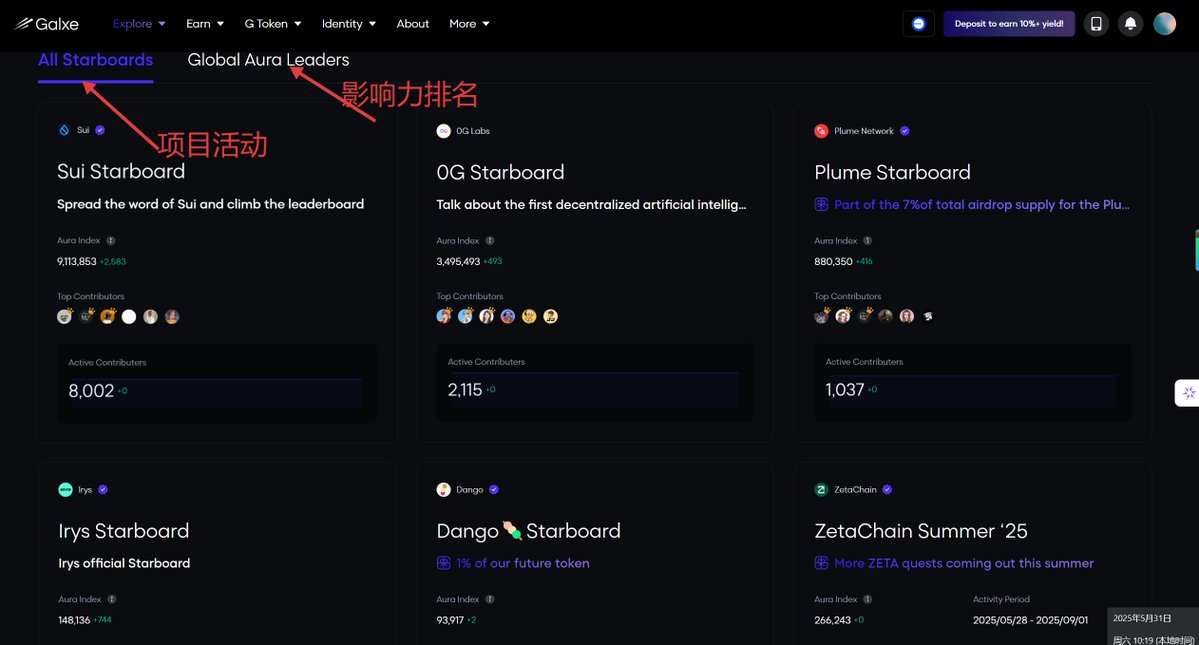Viewport: 1199px width, 645px height.
Task: Click Aura Index info icon on 0G card
Action: pyautogui.click(x=490, y=241)
